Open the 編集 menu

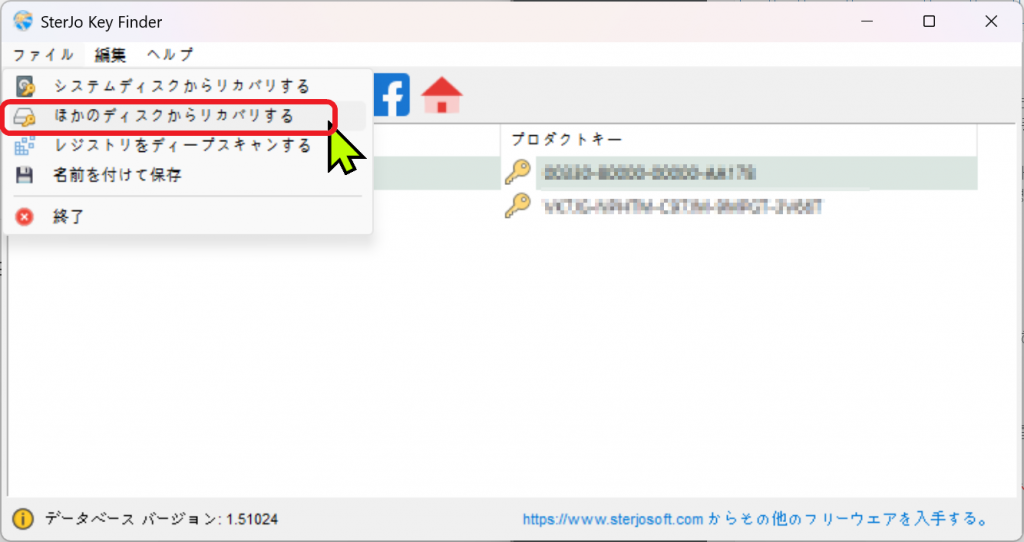tap(110, 55)
